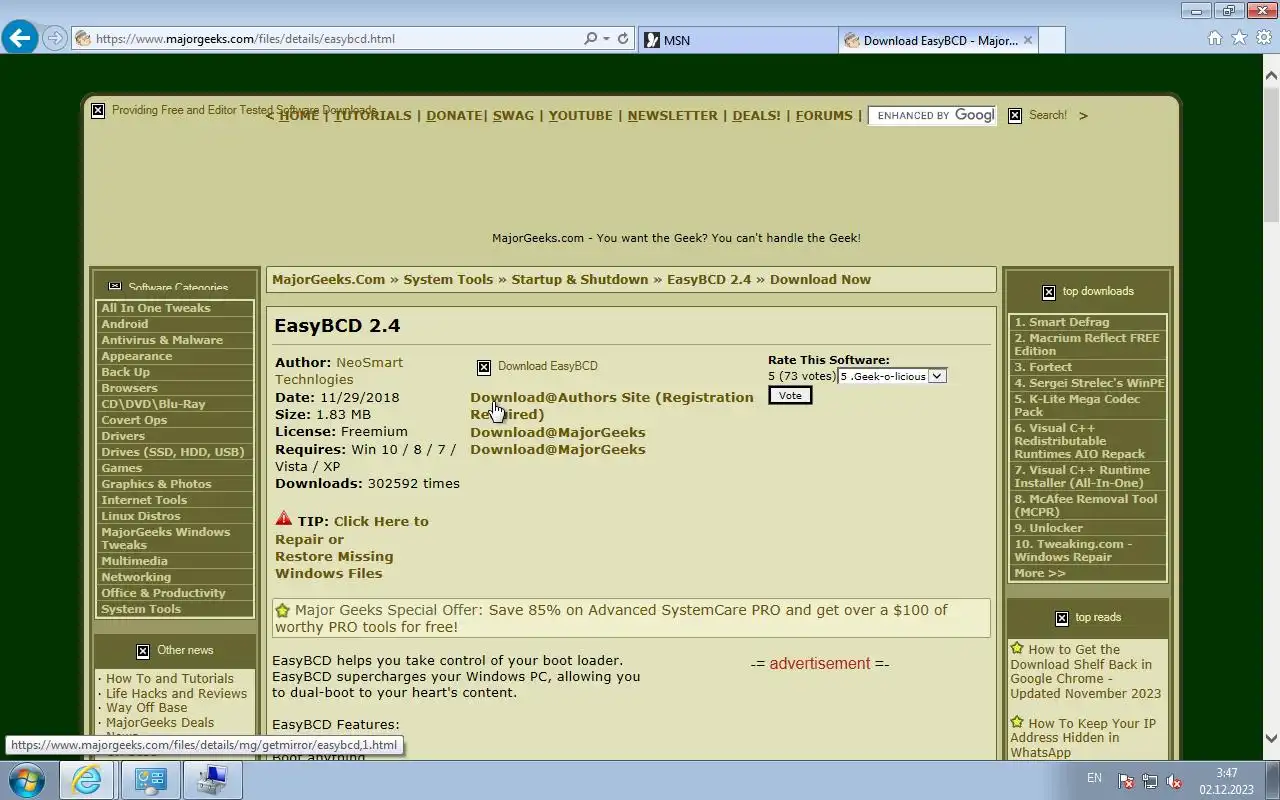Click EasyBCD 2.4 breadcrumb link
Screen dimensions: 1280x800
point(709,279)
